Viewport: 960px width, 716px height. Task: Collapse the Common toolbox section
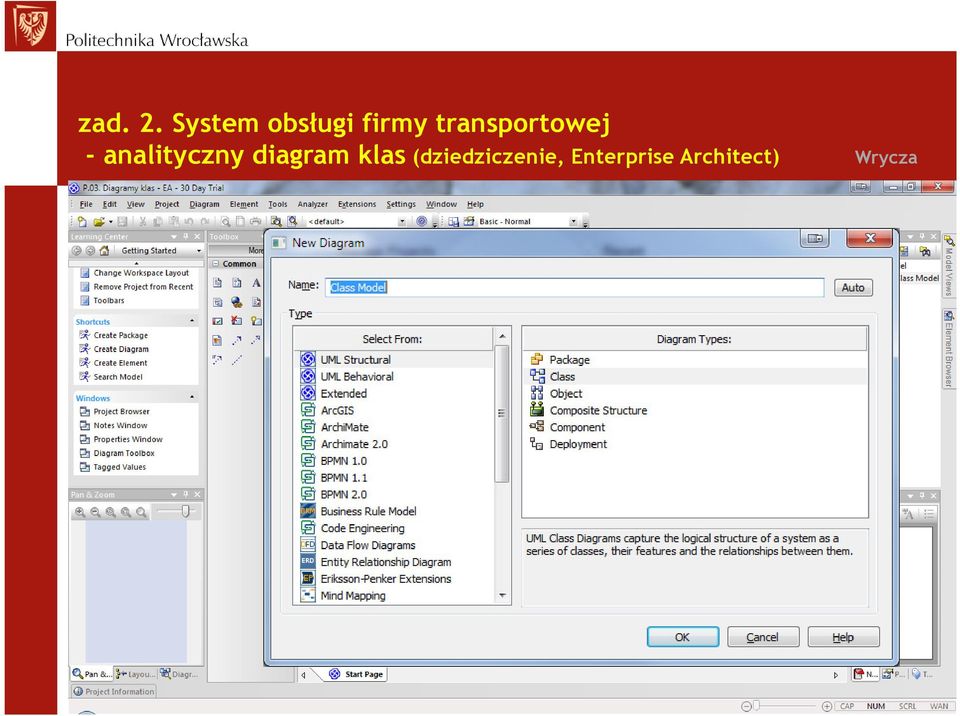tap(216, 264)
